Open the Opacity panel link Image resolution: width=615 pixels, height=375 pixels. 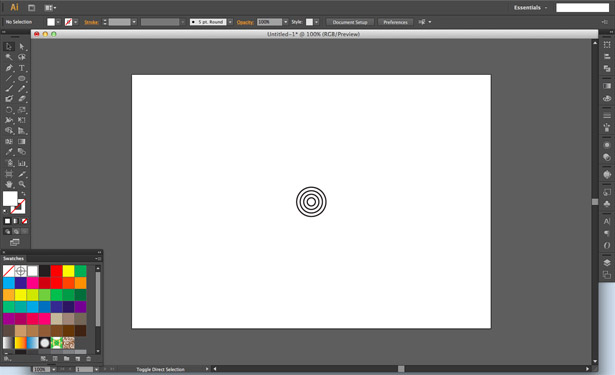tap(245, 22)
